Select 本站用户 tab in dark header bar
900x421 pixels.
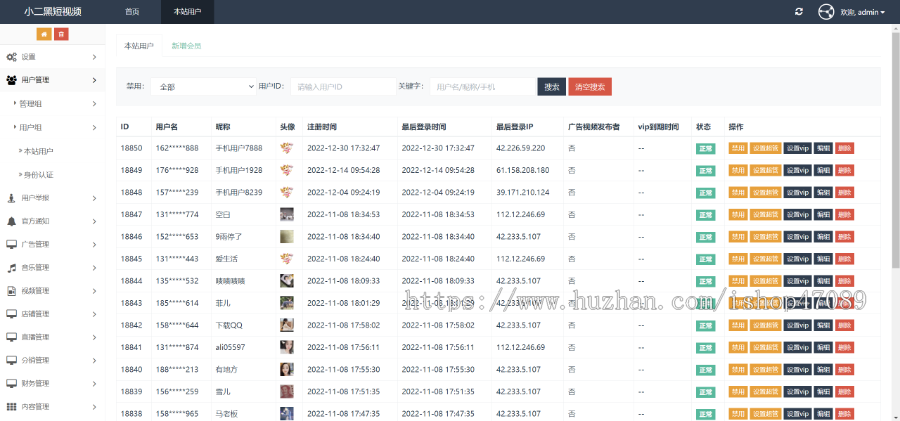click(x=187, y=12)
